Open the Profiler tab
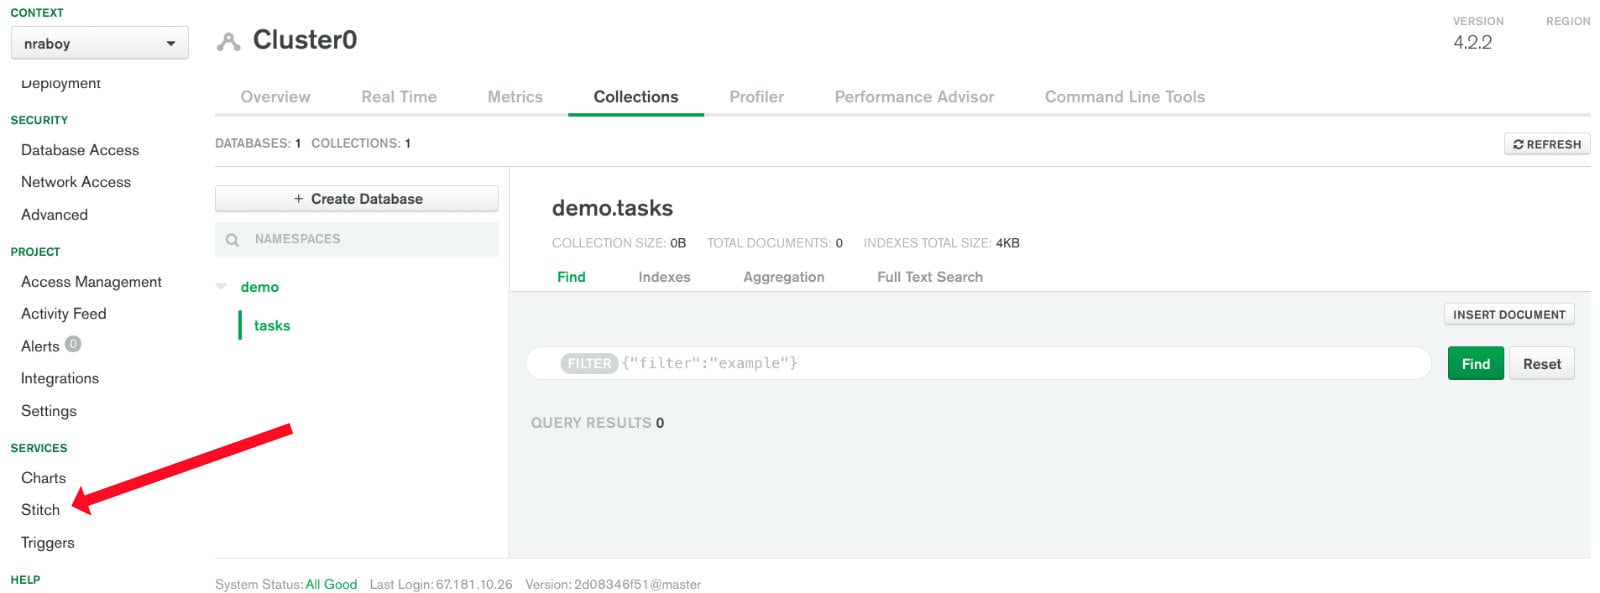This screenshot has width=1600, height=593. click(x=756, y=97)
